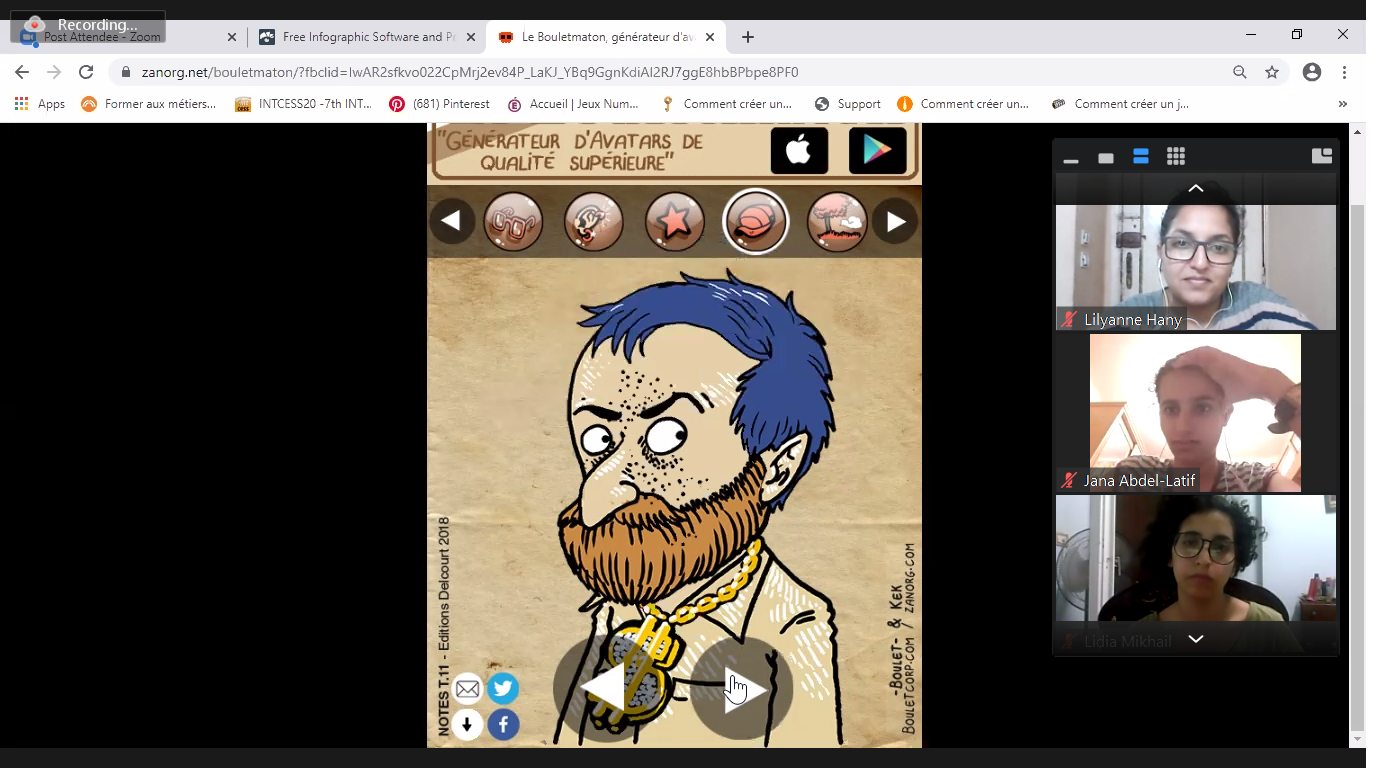Select the glasses category icon
The height and width of the screenshot is (768, 1376).
coord(513,221)
